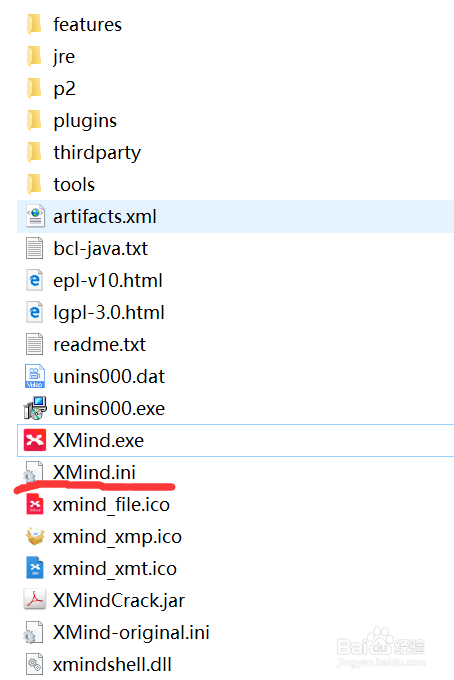Image resolution: width=454 pixels, height=680 pixels.
Task: Click the unins000.dat file icon
Action: (x=35, y=376)
